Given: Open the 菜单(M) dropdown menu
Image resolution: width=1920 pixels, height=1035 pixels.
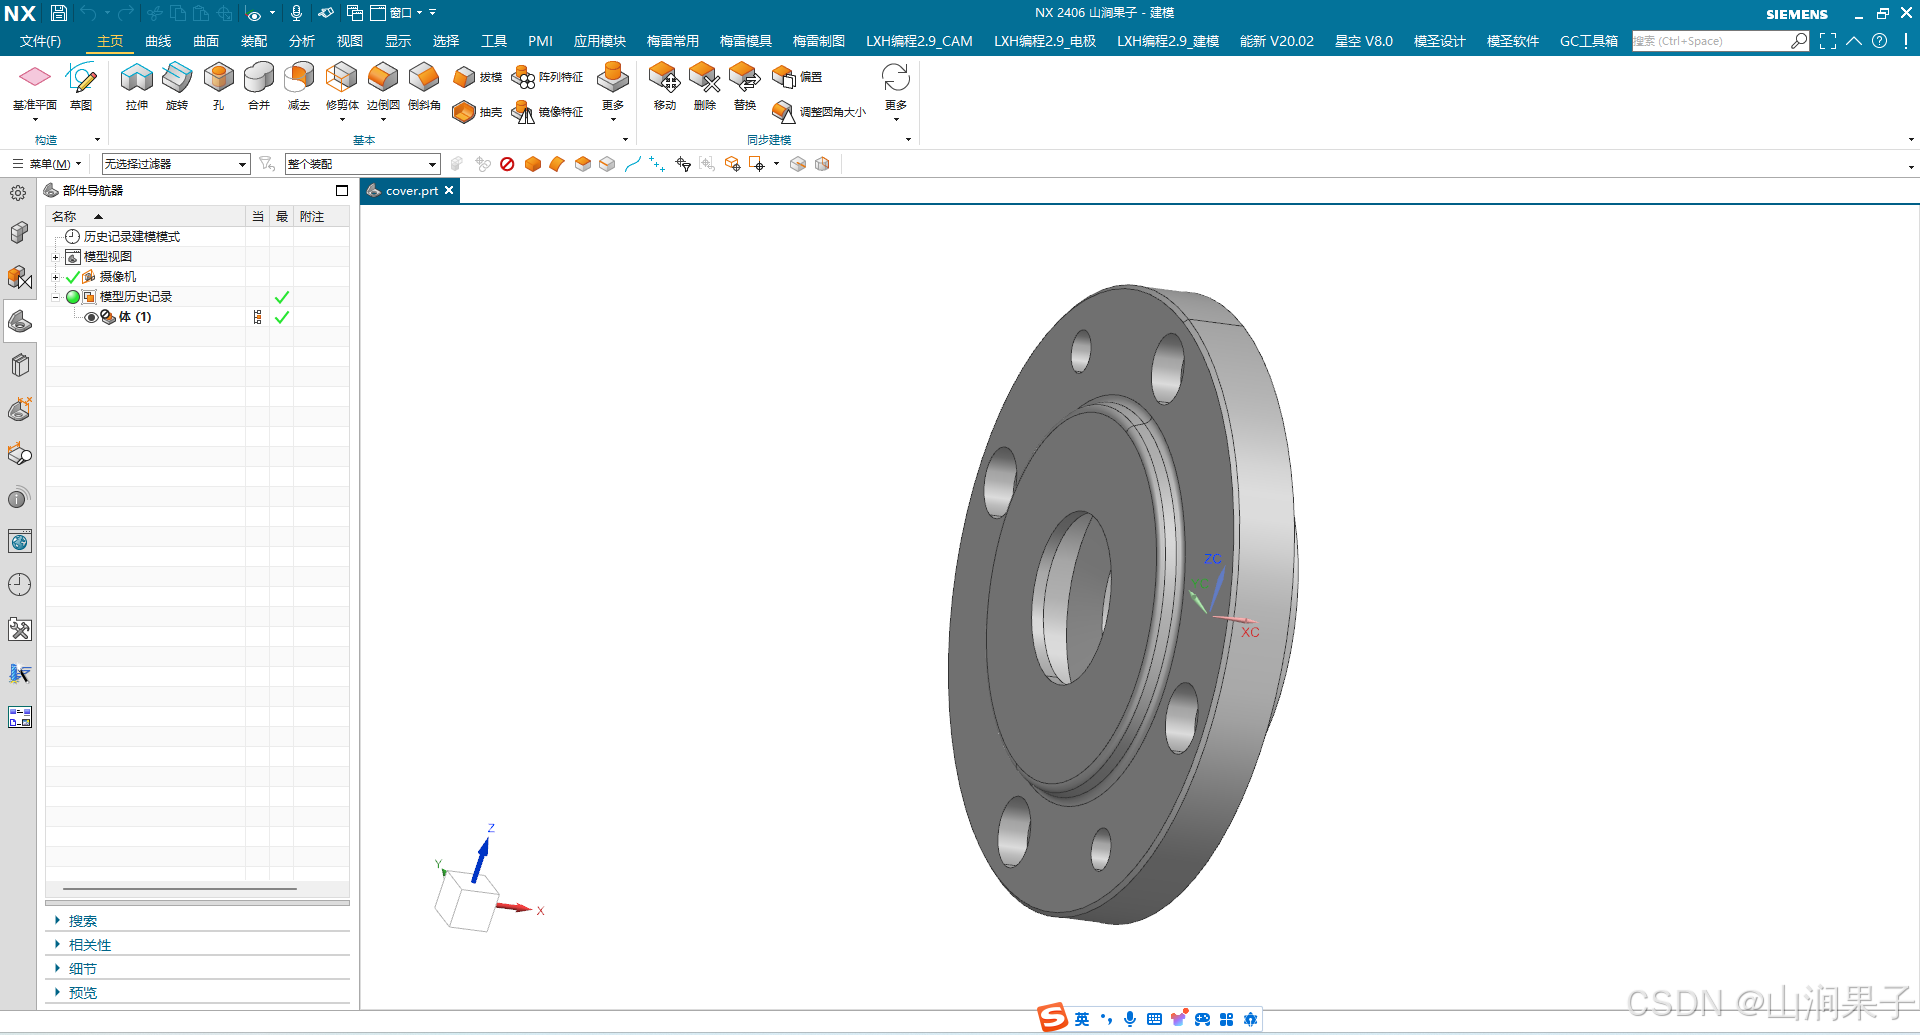Looking at the screenshot, I should coord(46,164).
